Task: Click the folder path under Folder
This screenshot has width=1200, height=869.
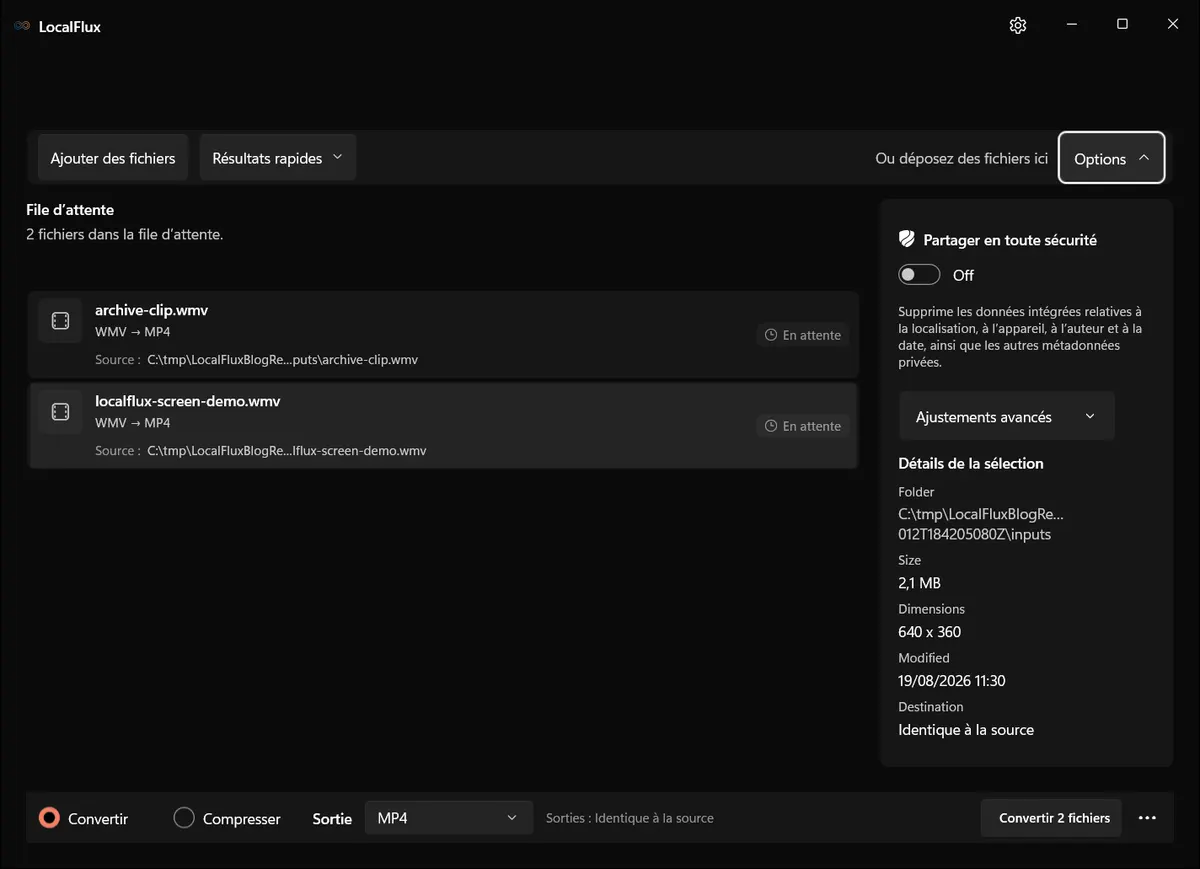Action: (981, 524)
